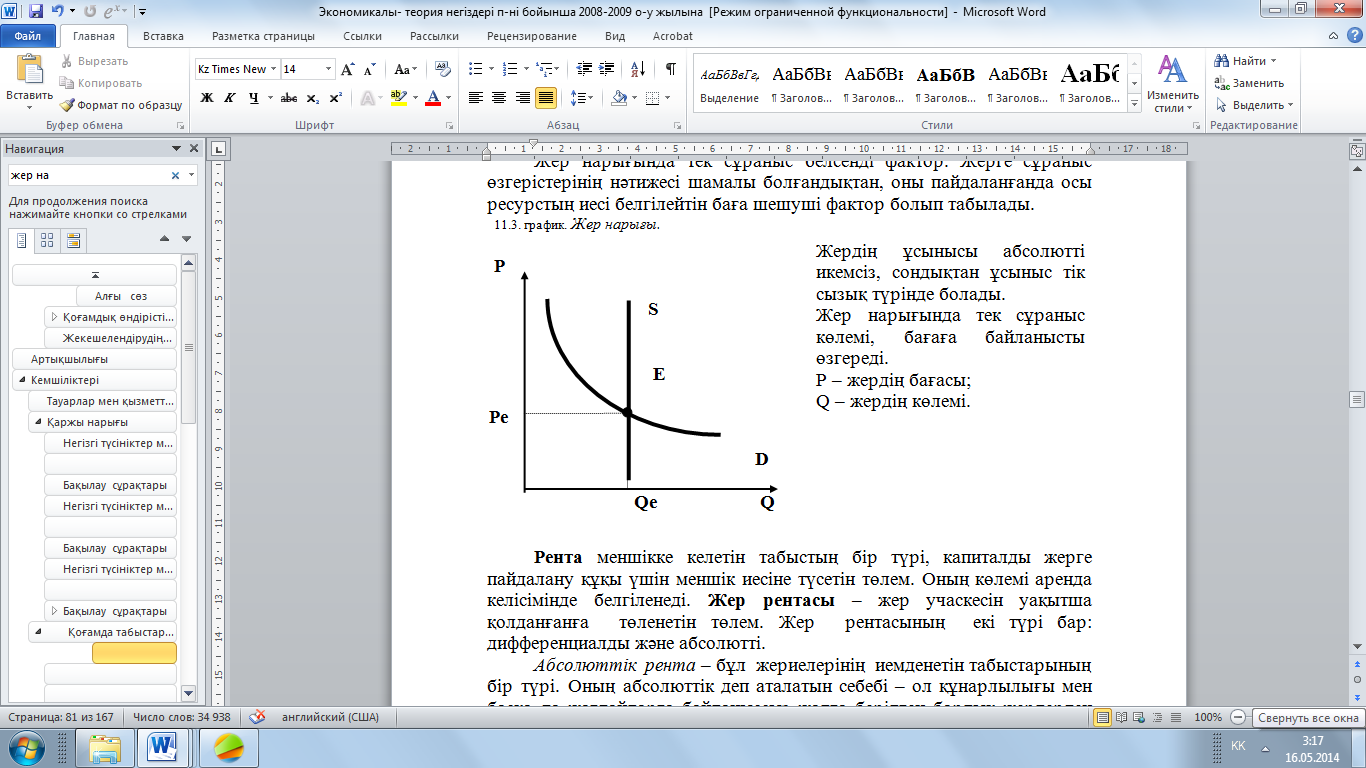Go to previous search result arrow

tap(165, 239)
